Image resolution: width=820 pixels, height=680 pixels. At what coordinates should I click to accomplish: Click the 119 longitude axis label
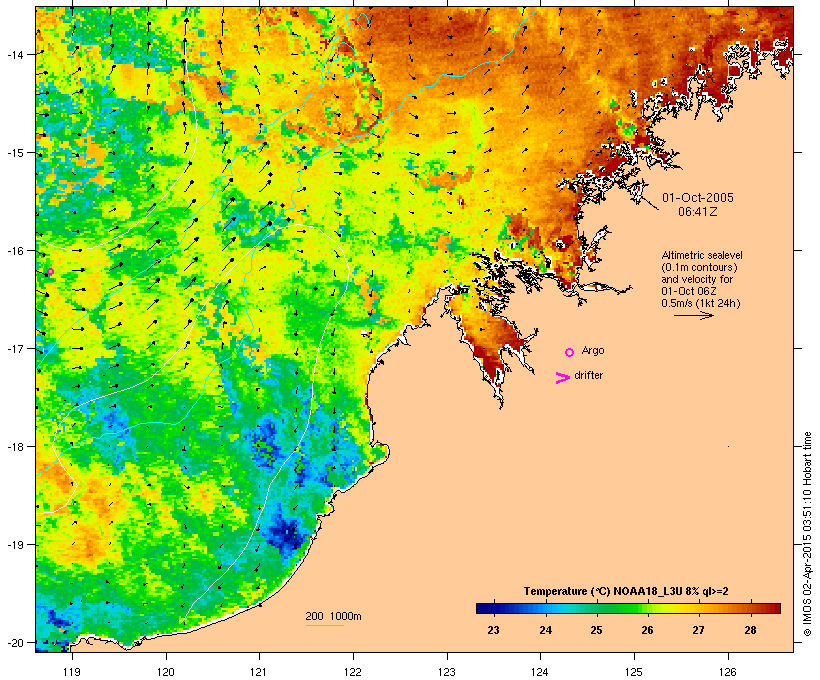tap(72, 672)
